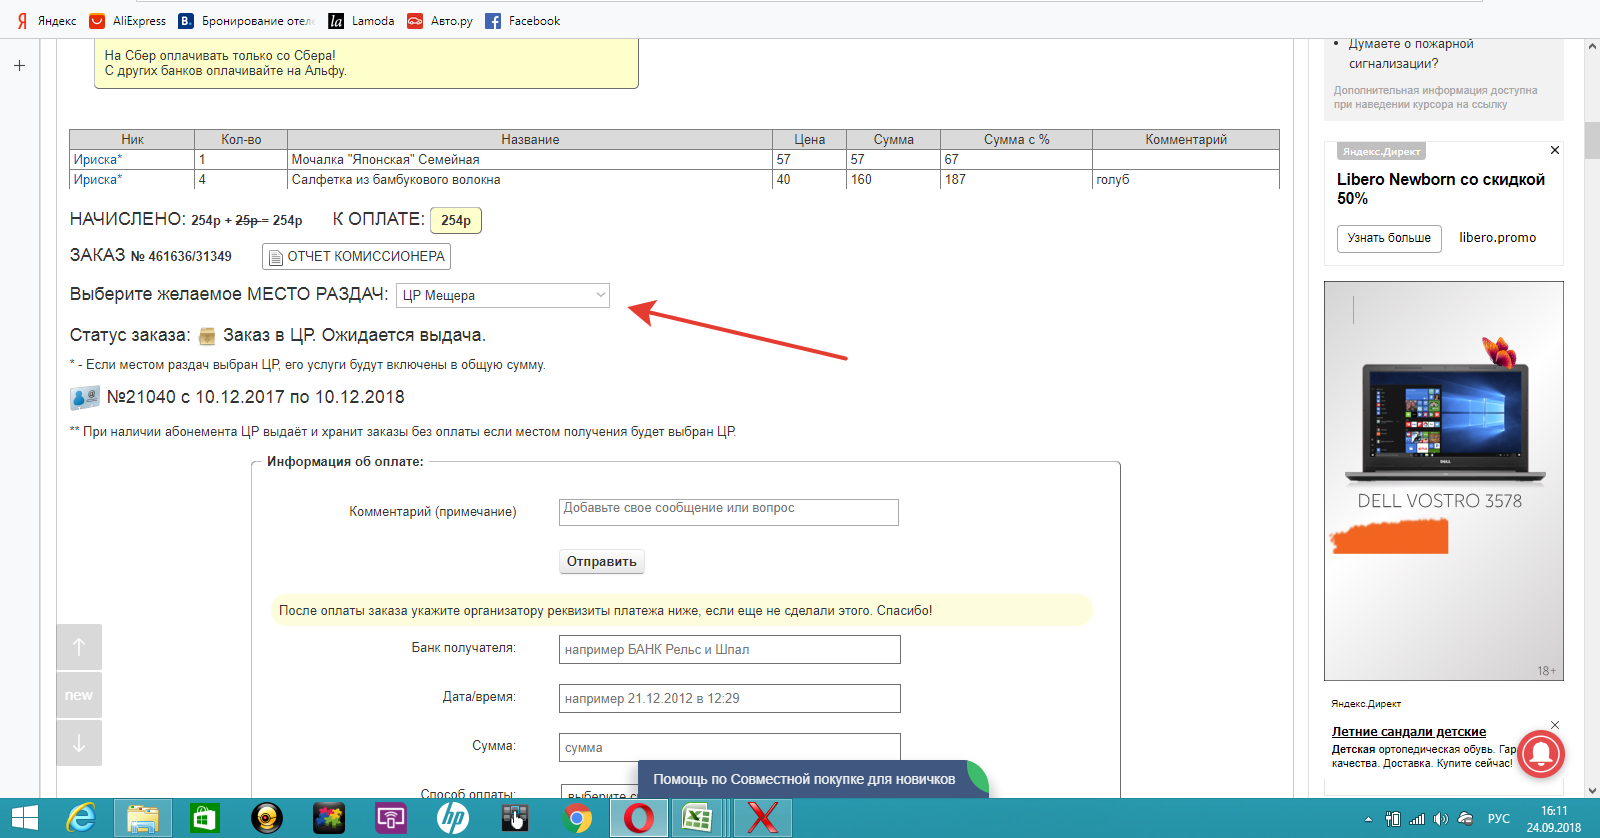Image resolution: width=1600 pixels, height=838 pixels.
Task: Click the volume icon in system tray
Action: tap(1440, 819)
